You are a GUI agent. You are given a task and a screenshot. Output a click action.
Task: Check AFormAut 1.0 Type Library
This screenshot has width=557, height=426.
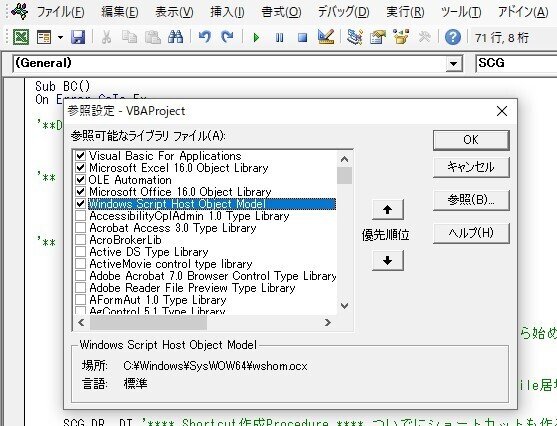tap(81, 300)
